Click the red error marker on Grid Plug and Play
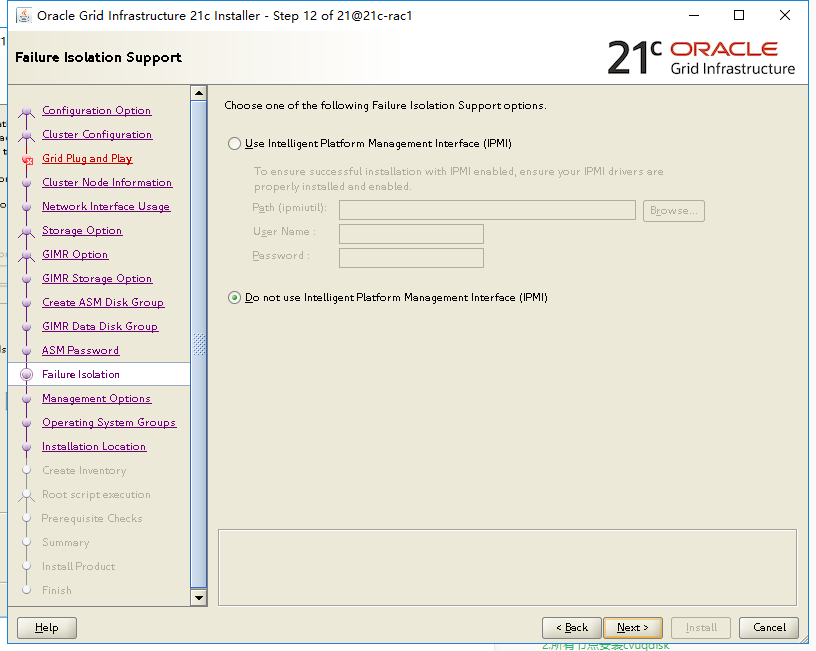The height and width of the screenshot is (651, 816). point(28,161)
